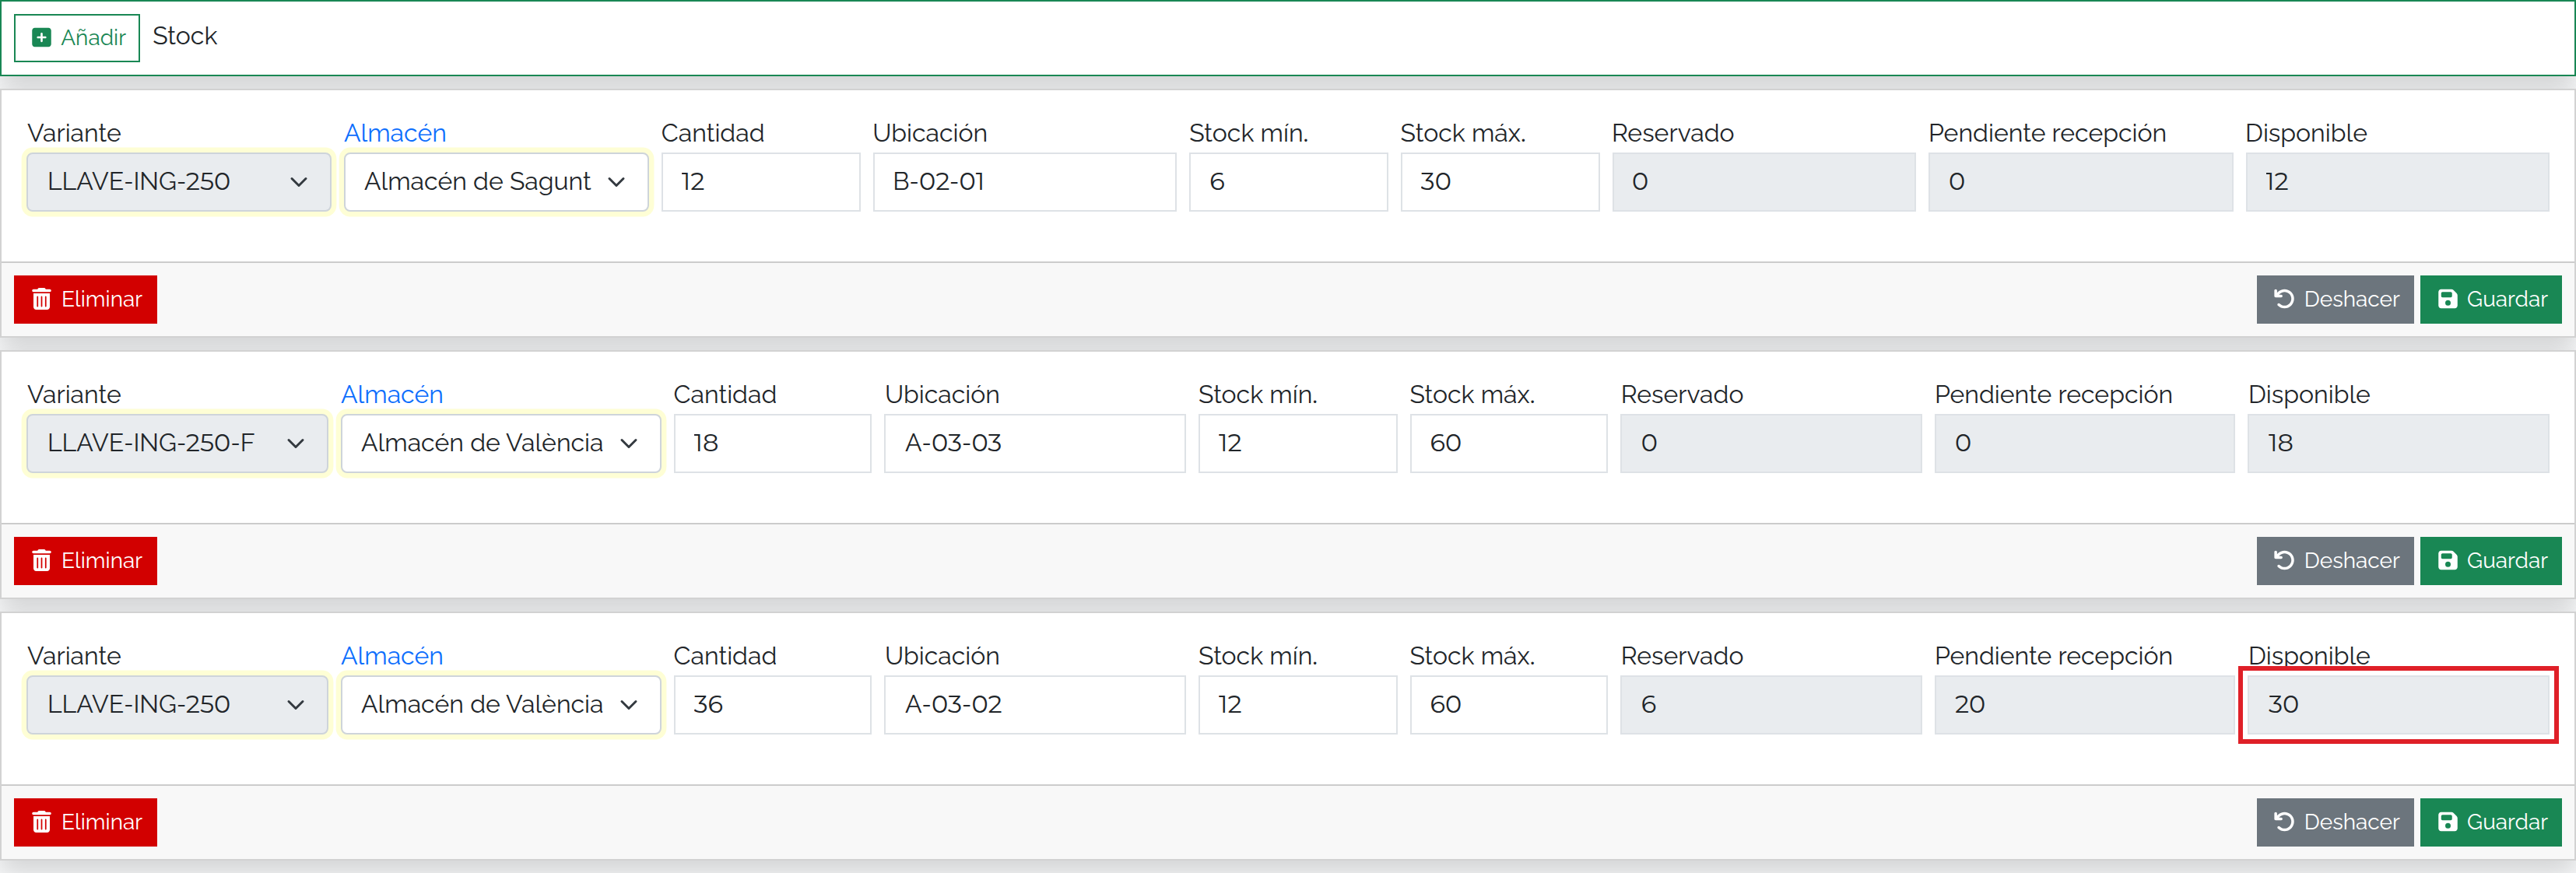This screenshot has width=2576, height=873.
Task: Undo changes in the LLAVE-ING-250-F row
Action: pos(2334,561)
